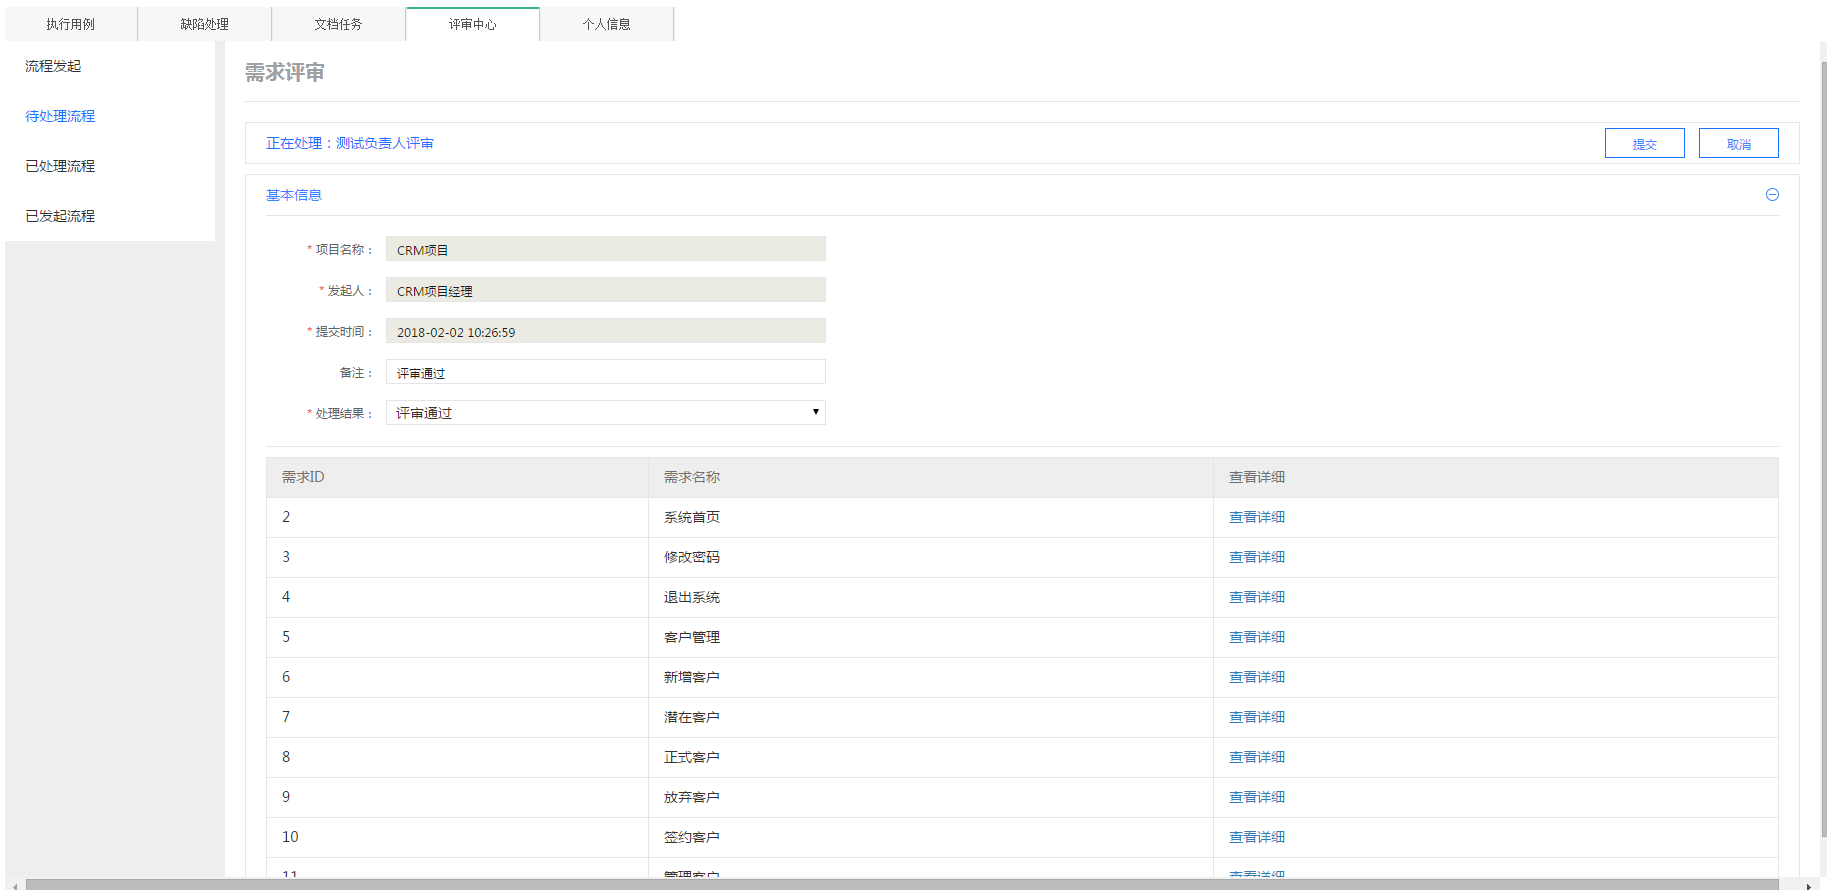Click the 提交 button
The height and width of the screenshot is (890, 1827).
[1644, 144]
